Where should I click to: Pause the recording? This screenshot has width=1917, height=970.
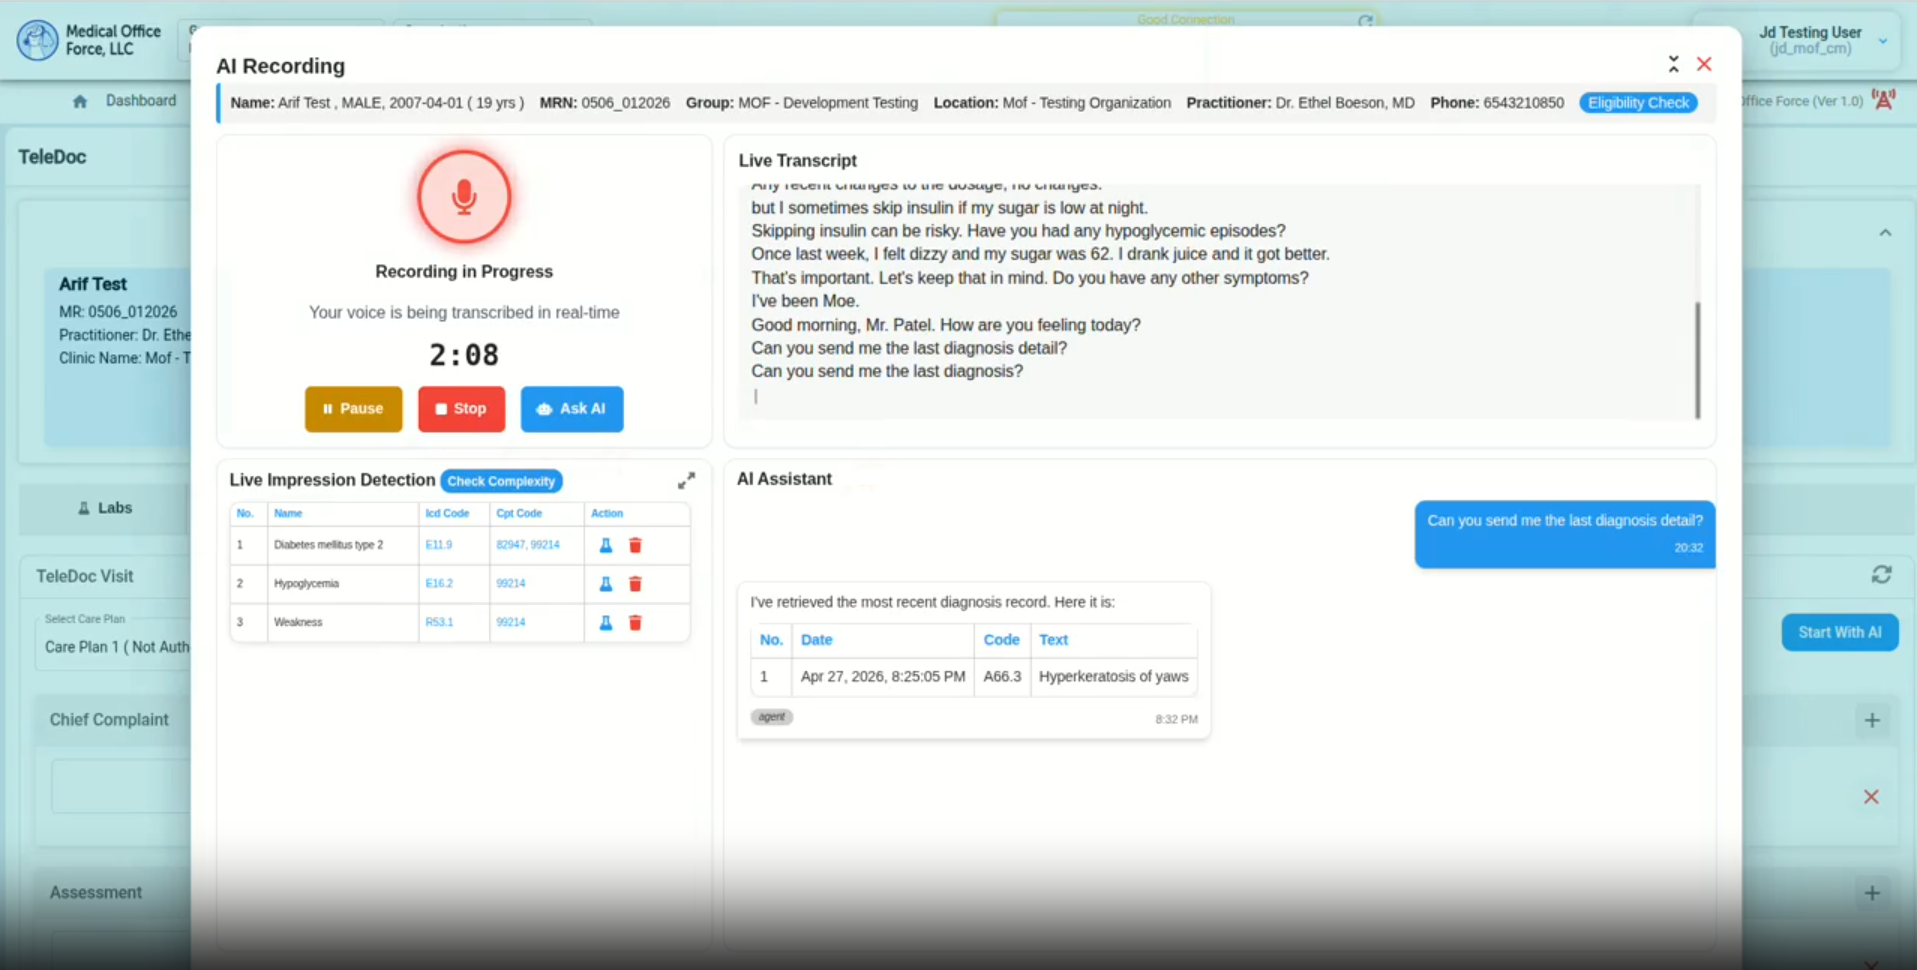click(x=353, y=409)
